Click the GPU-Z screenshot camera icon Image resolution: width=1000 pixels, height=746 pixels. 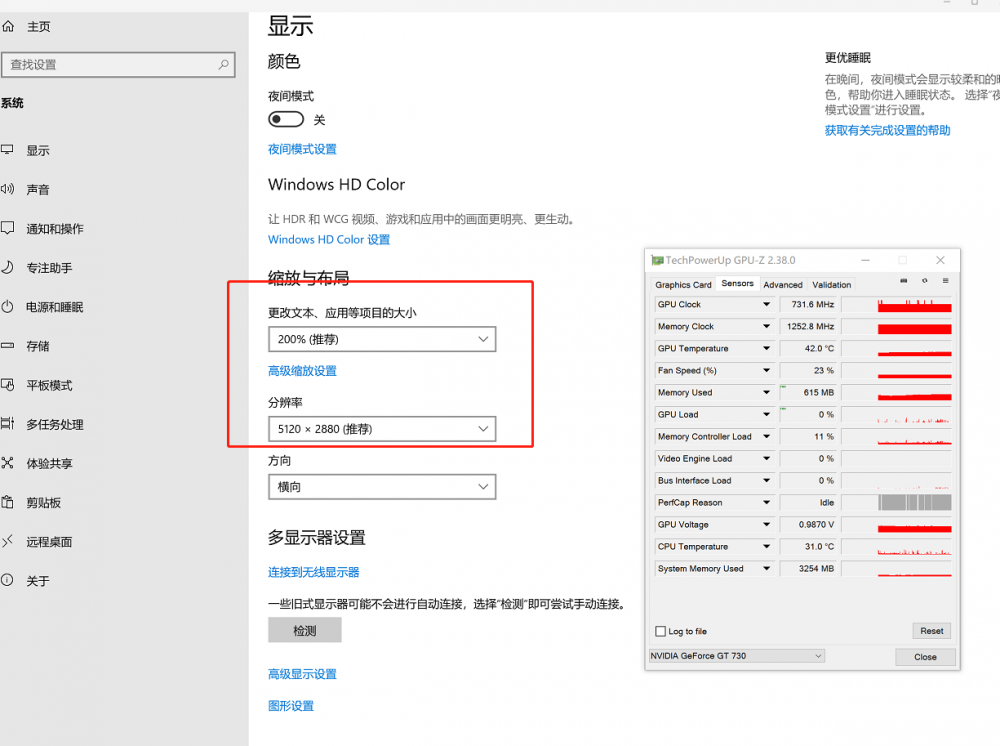pos(904,281)
